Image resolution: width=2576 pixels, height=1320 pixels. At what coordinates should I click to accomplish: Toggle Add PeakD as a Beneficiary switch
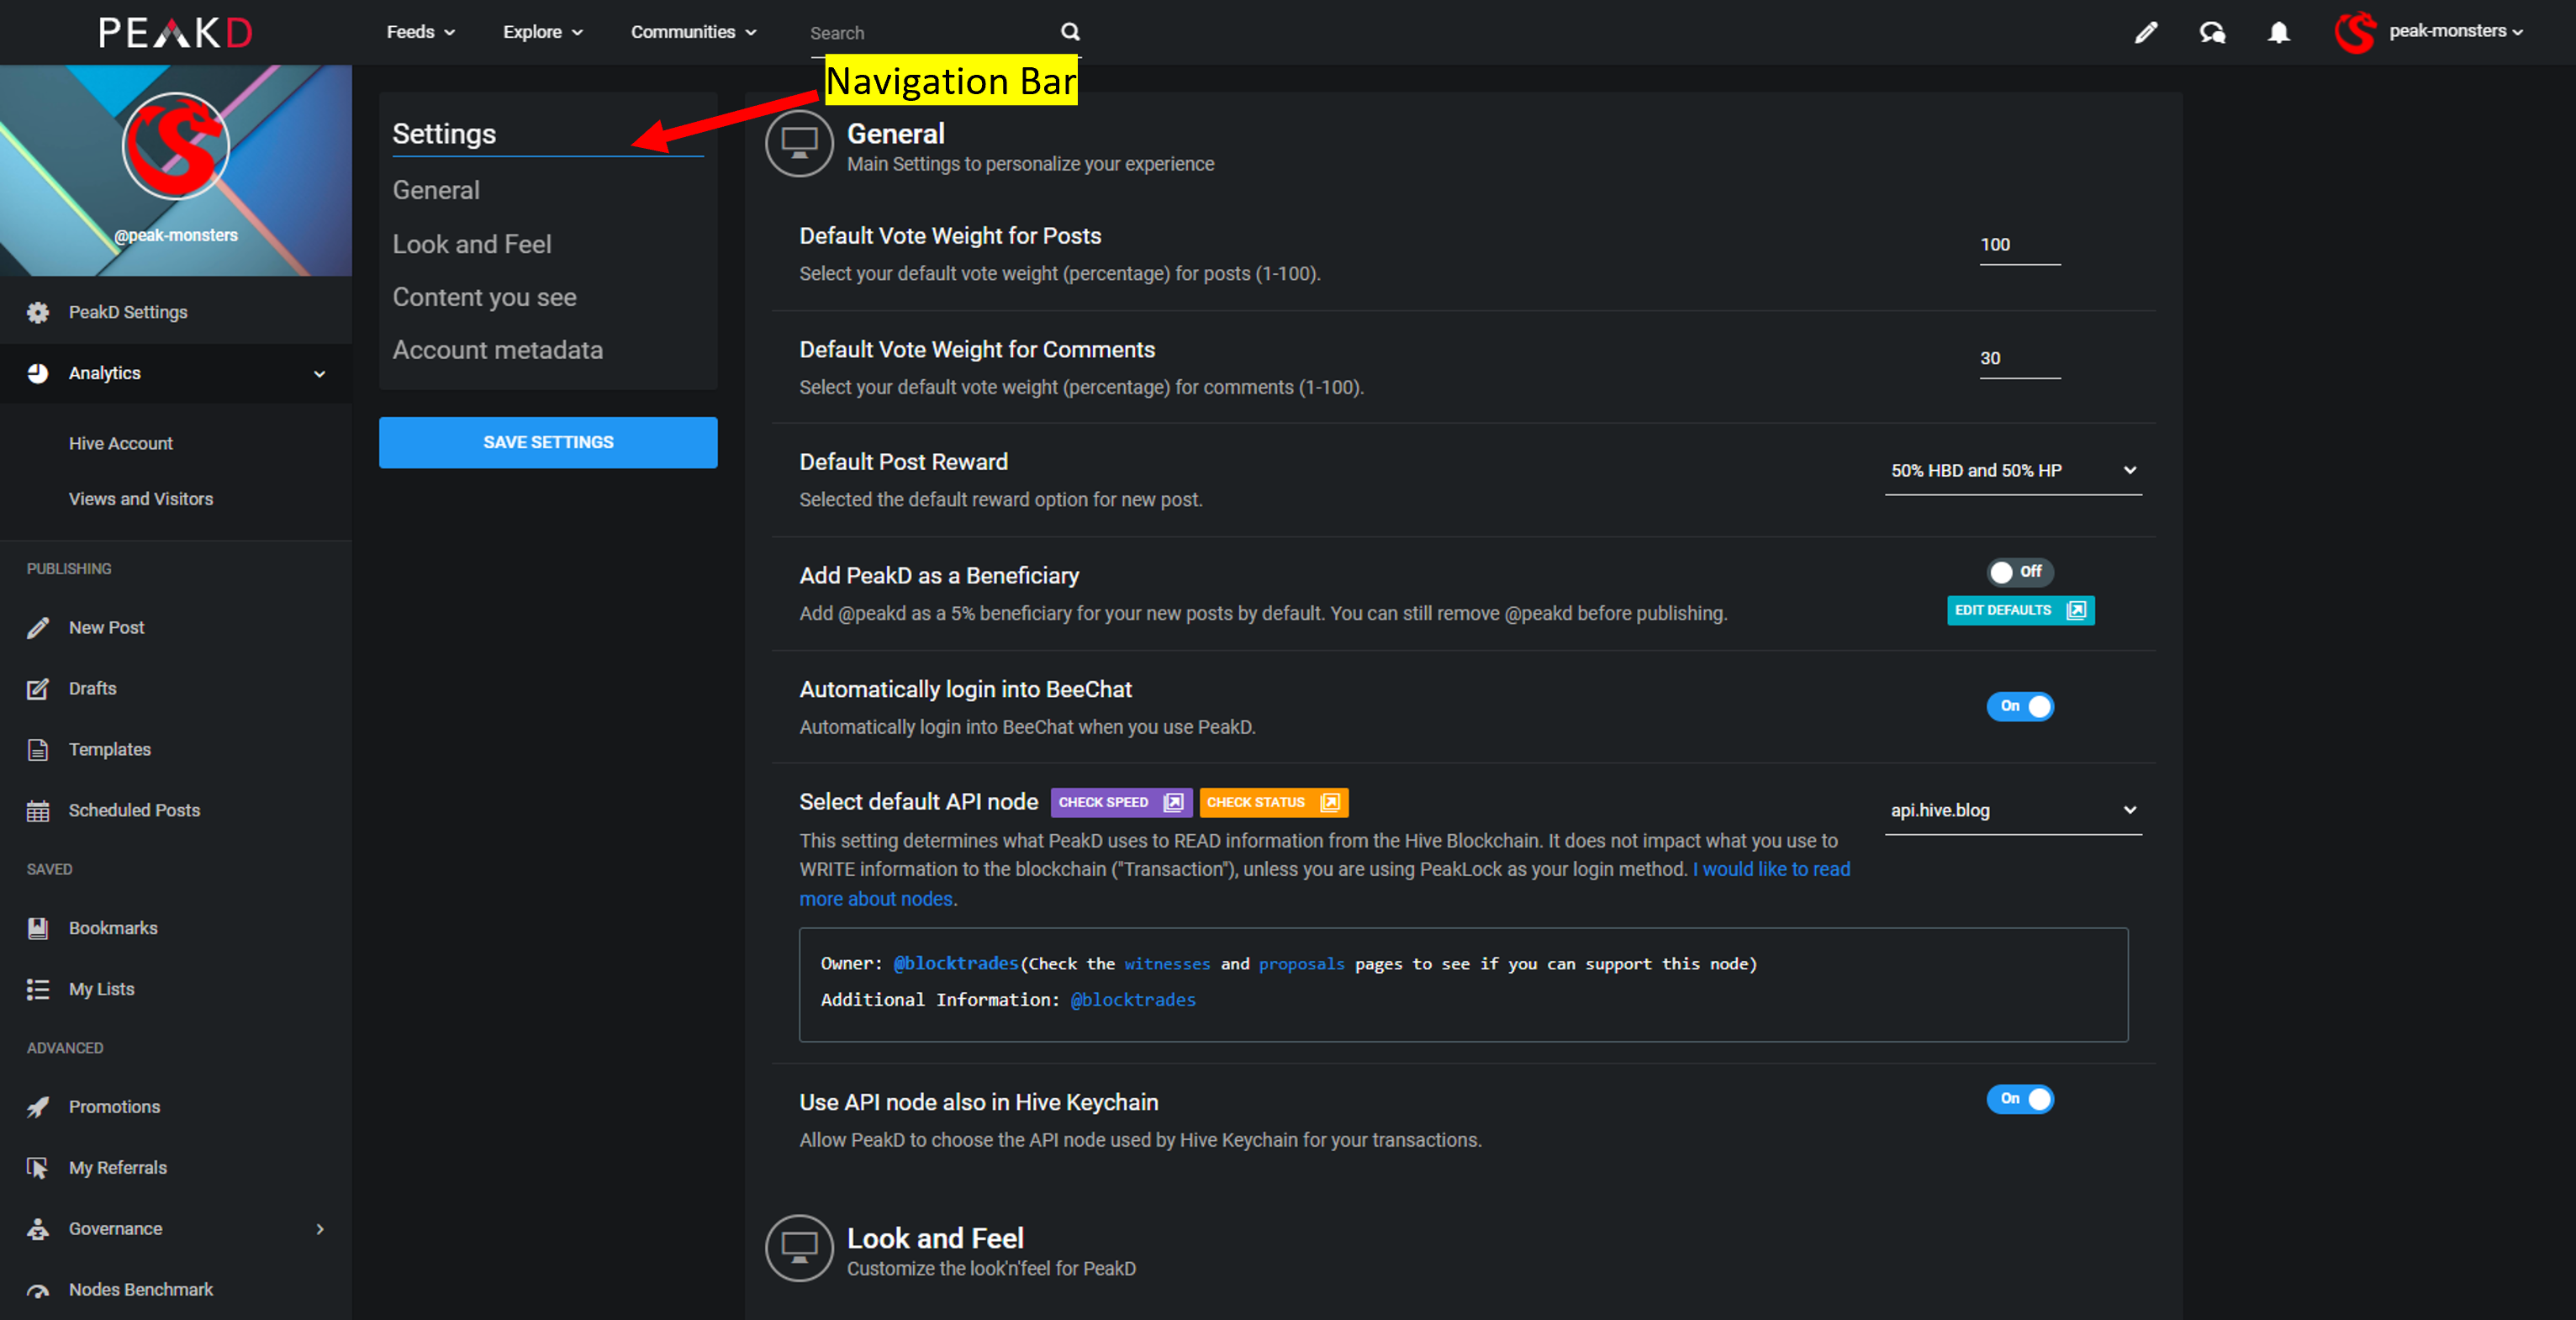point(2019,572)
